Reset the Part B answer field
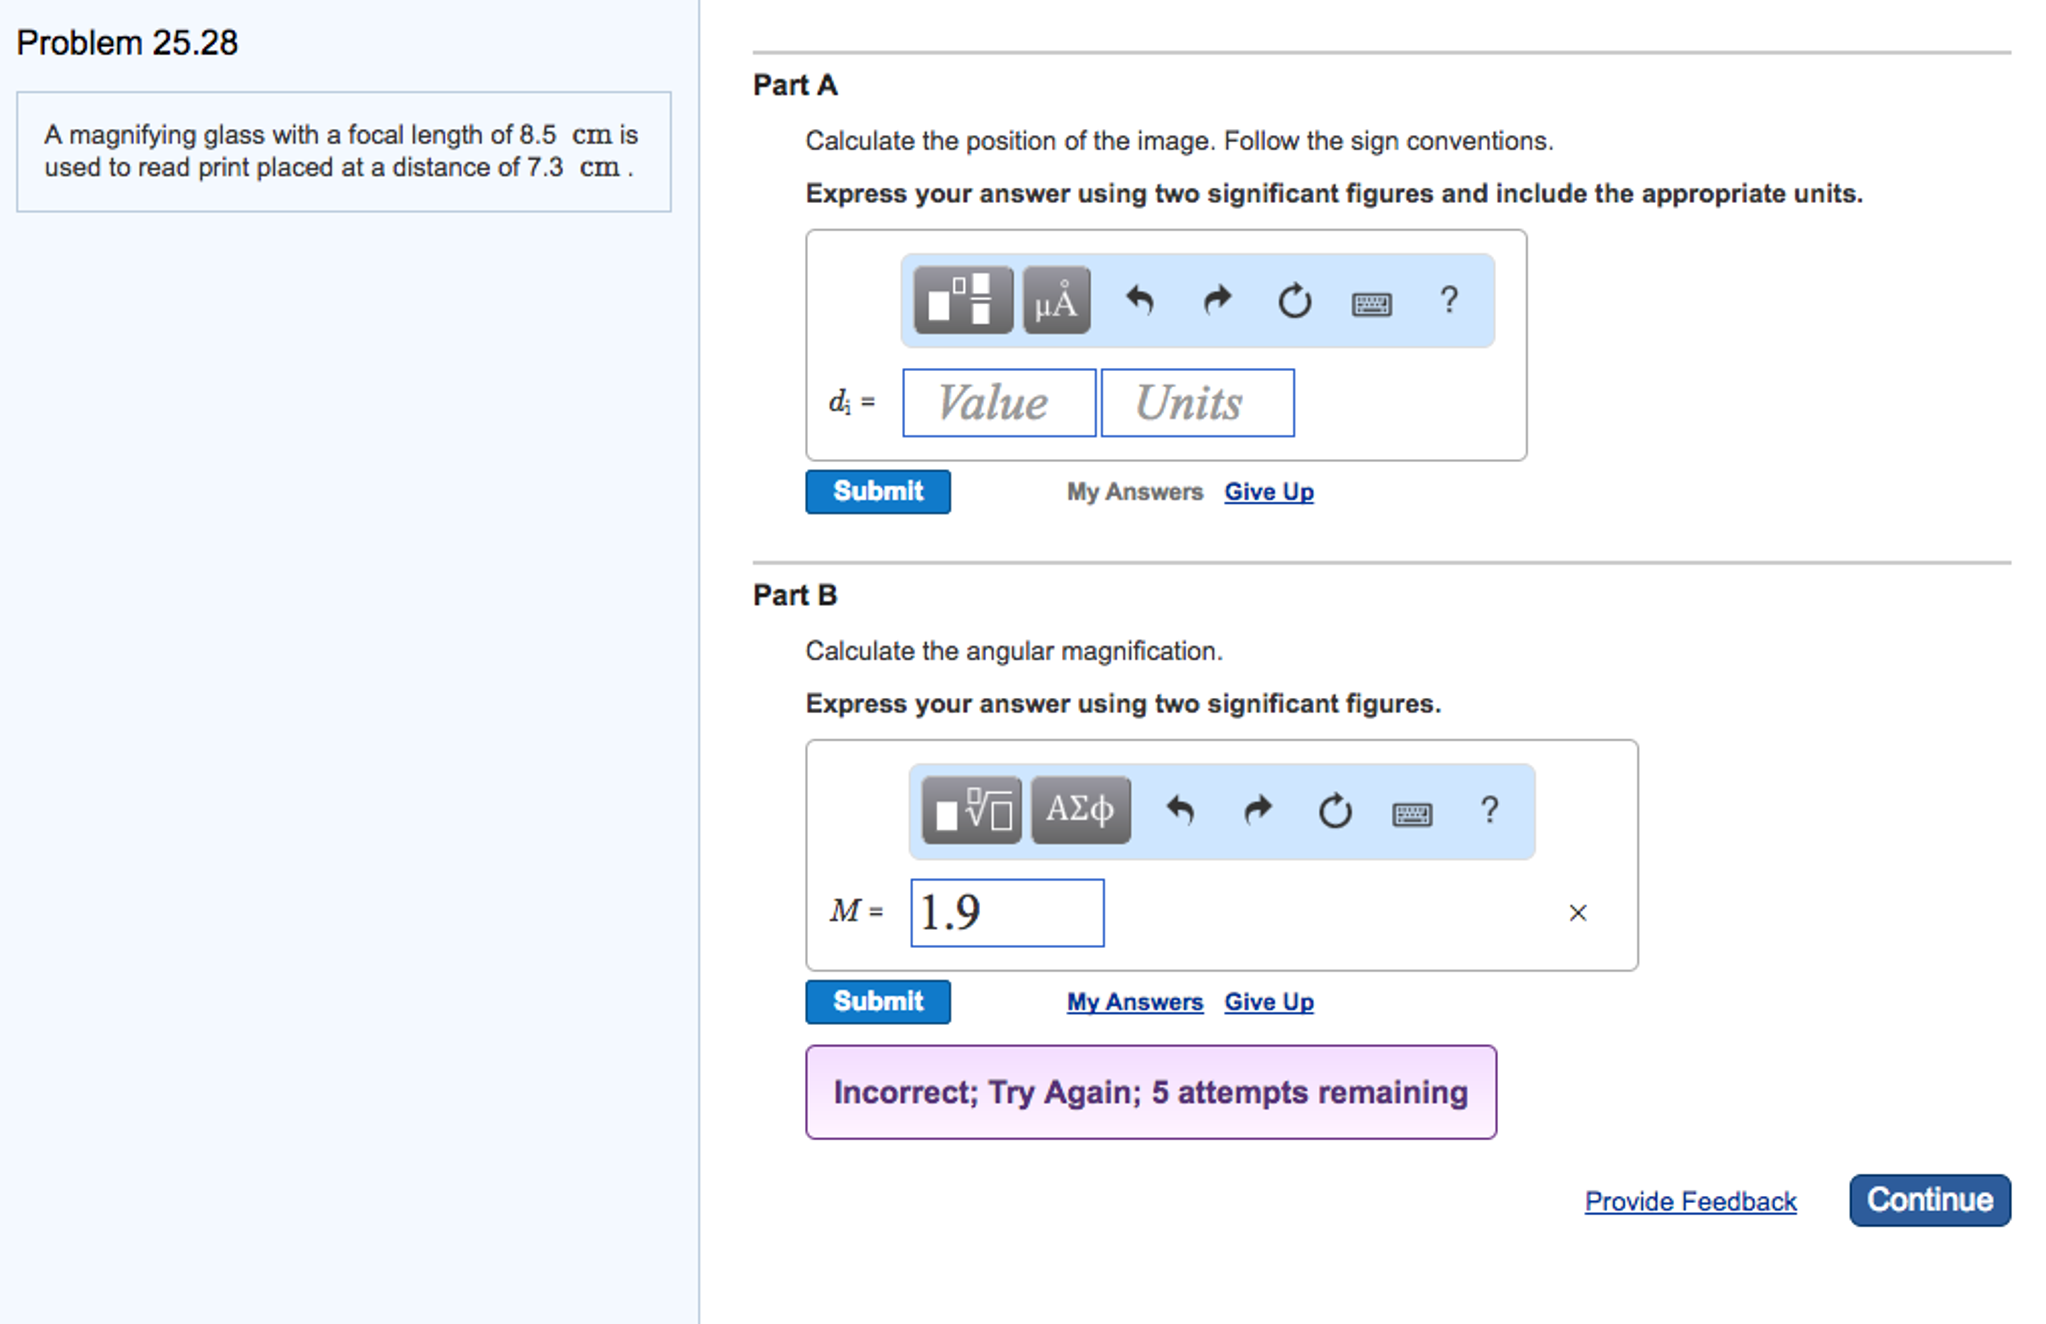This screenshot has height=1324, width=2046. pyautogui.click(x=1335, y=810)
